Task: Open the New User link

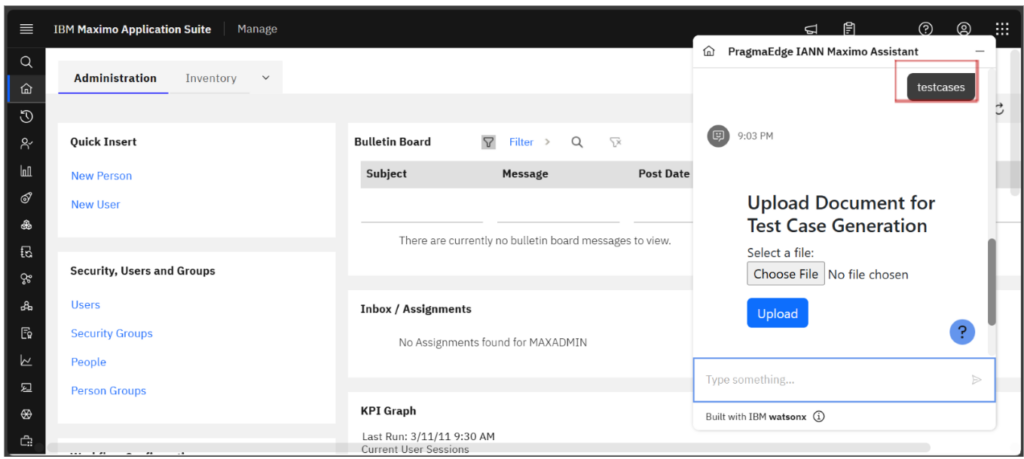Action: pos(95,204)
